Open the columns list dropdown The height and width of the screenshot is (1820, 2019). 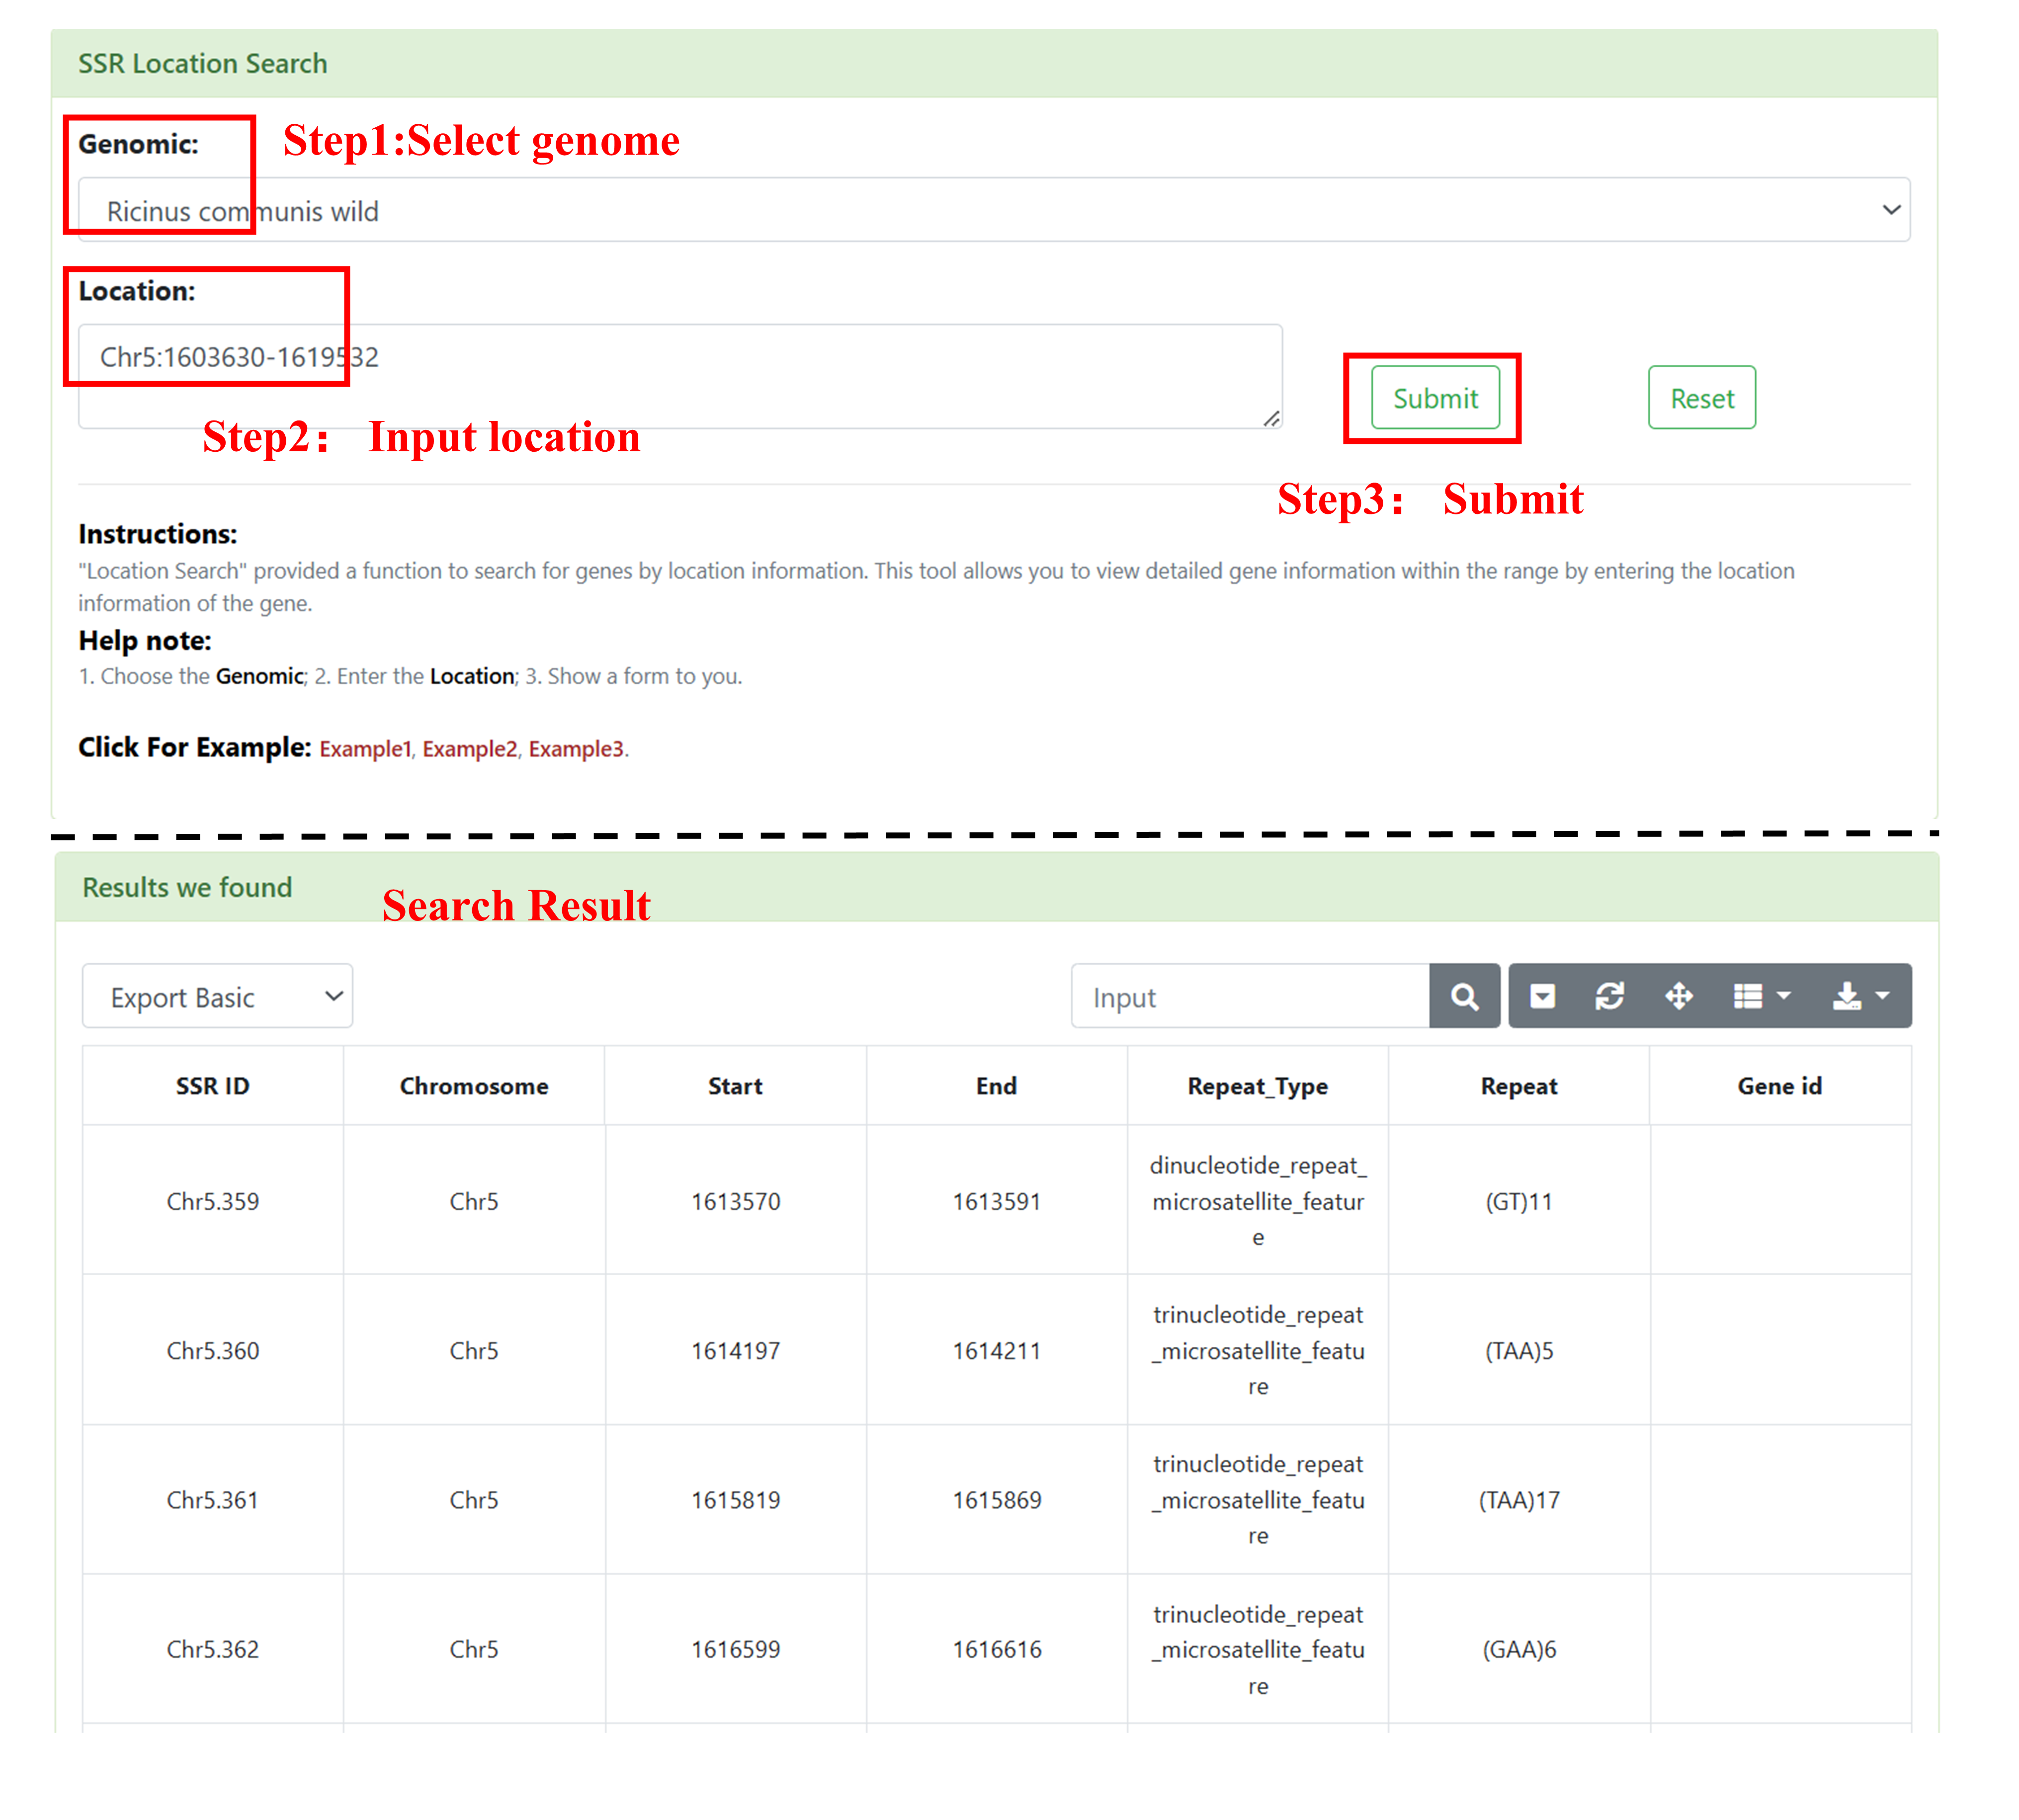pyautogui.click(x=1761, y=996)
